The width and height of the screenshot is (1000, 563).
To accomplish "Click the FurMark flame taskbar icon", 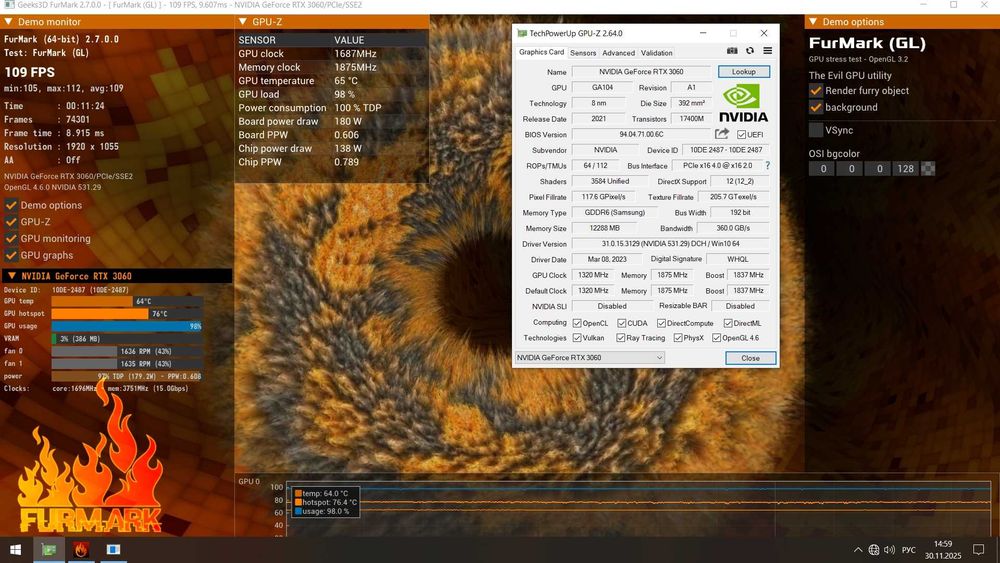I will click(x=81, y=550).
